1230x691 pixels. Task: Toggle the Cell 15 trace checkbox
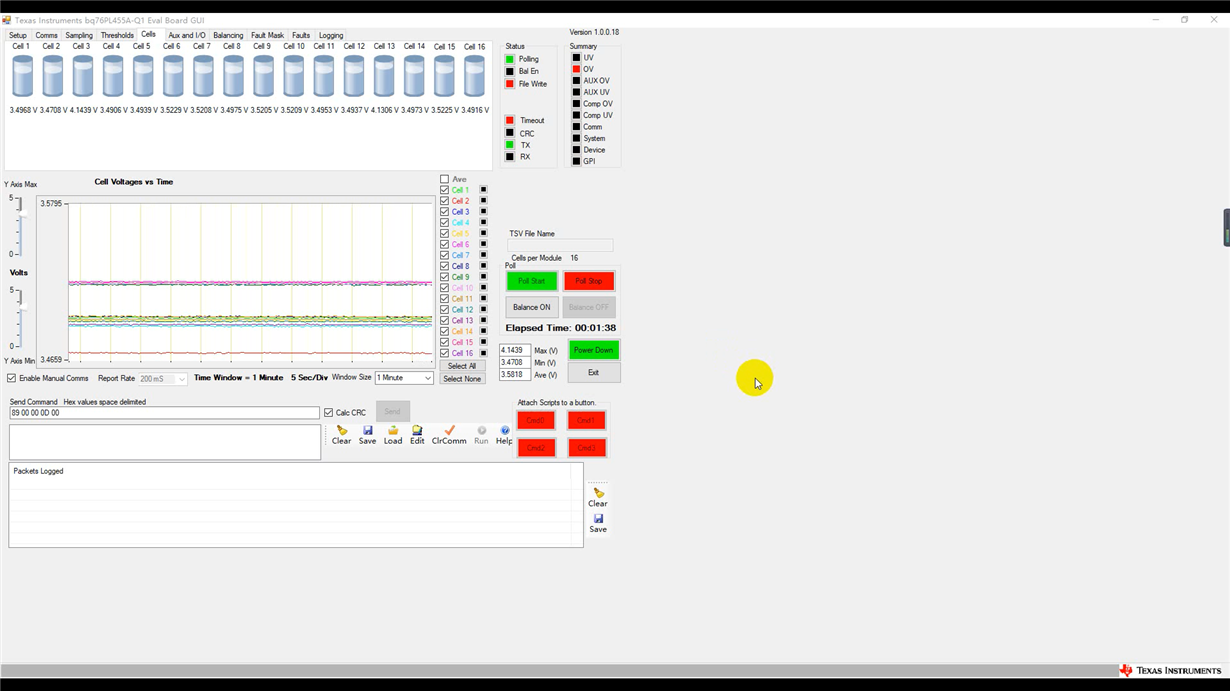pos(445,342)
